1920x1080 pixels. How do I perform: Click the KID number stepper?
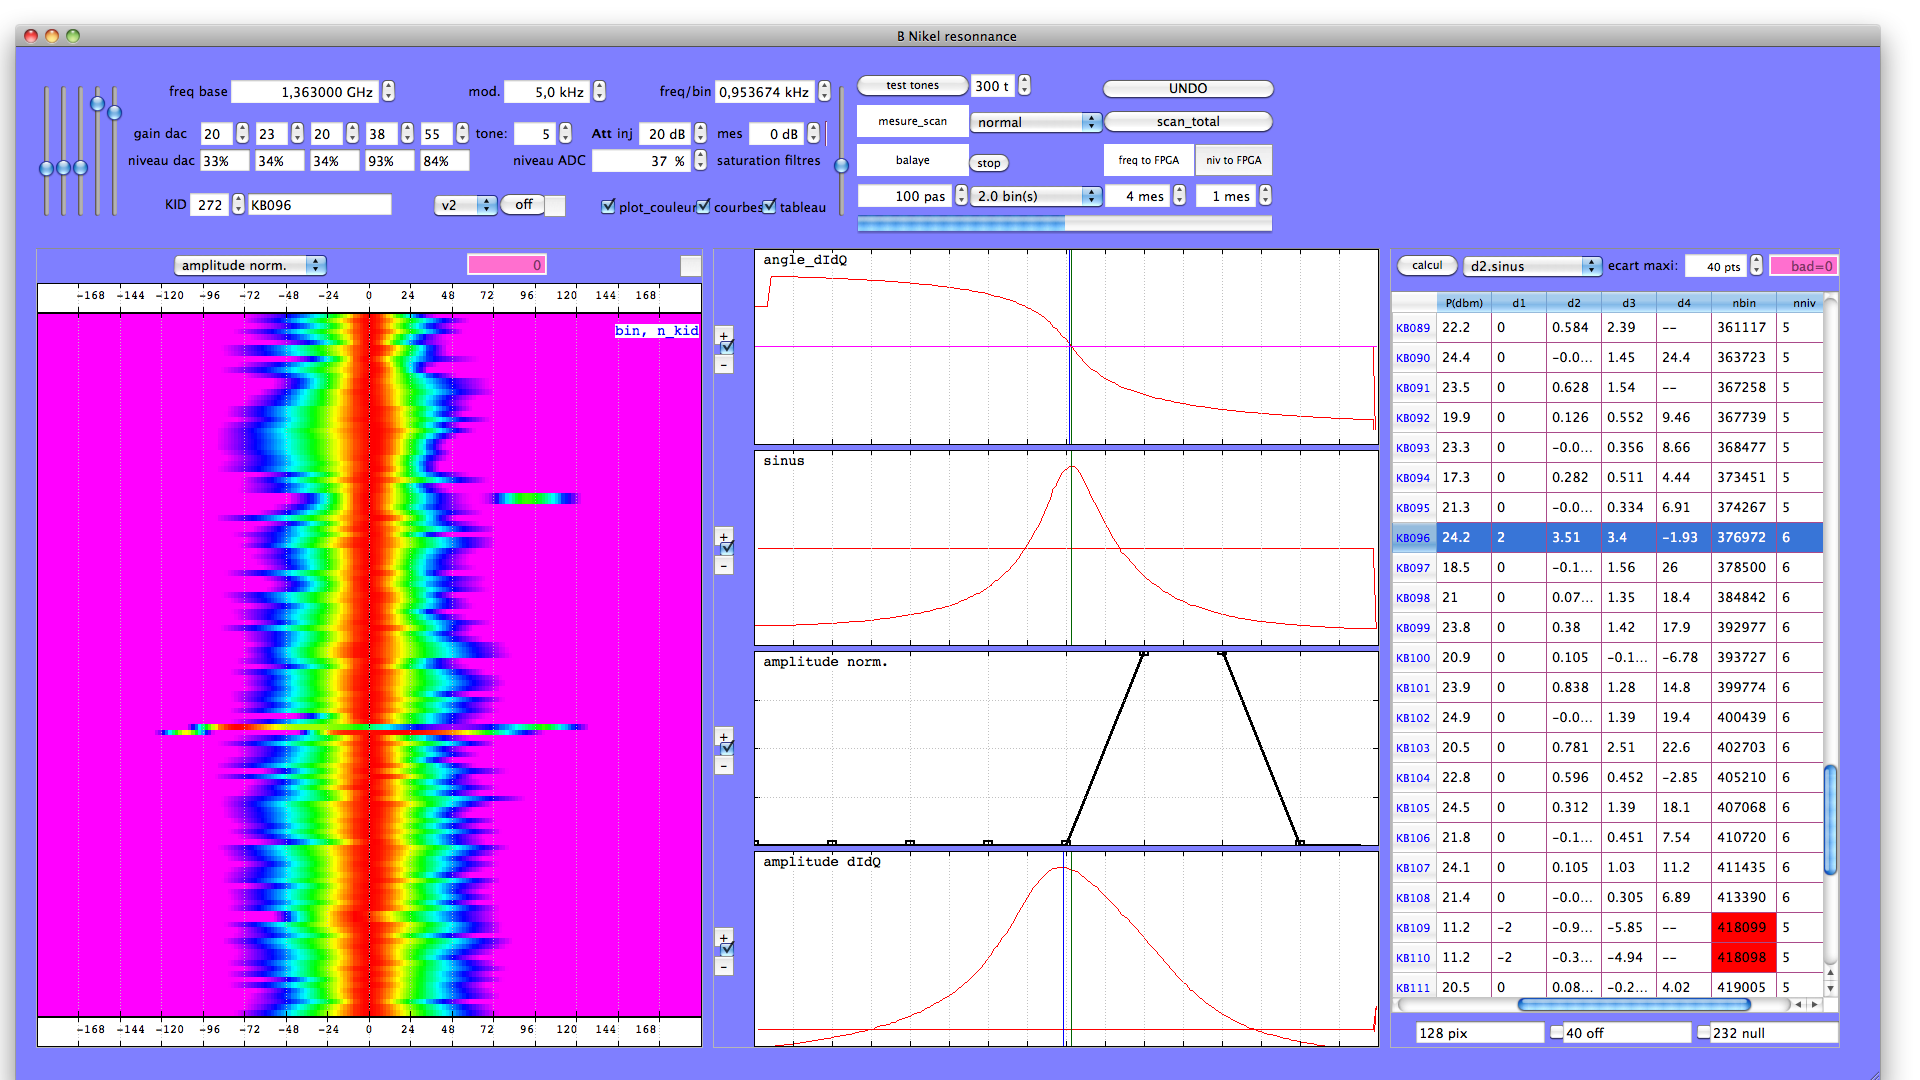pos(238,204)
